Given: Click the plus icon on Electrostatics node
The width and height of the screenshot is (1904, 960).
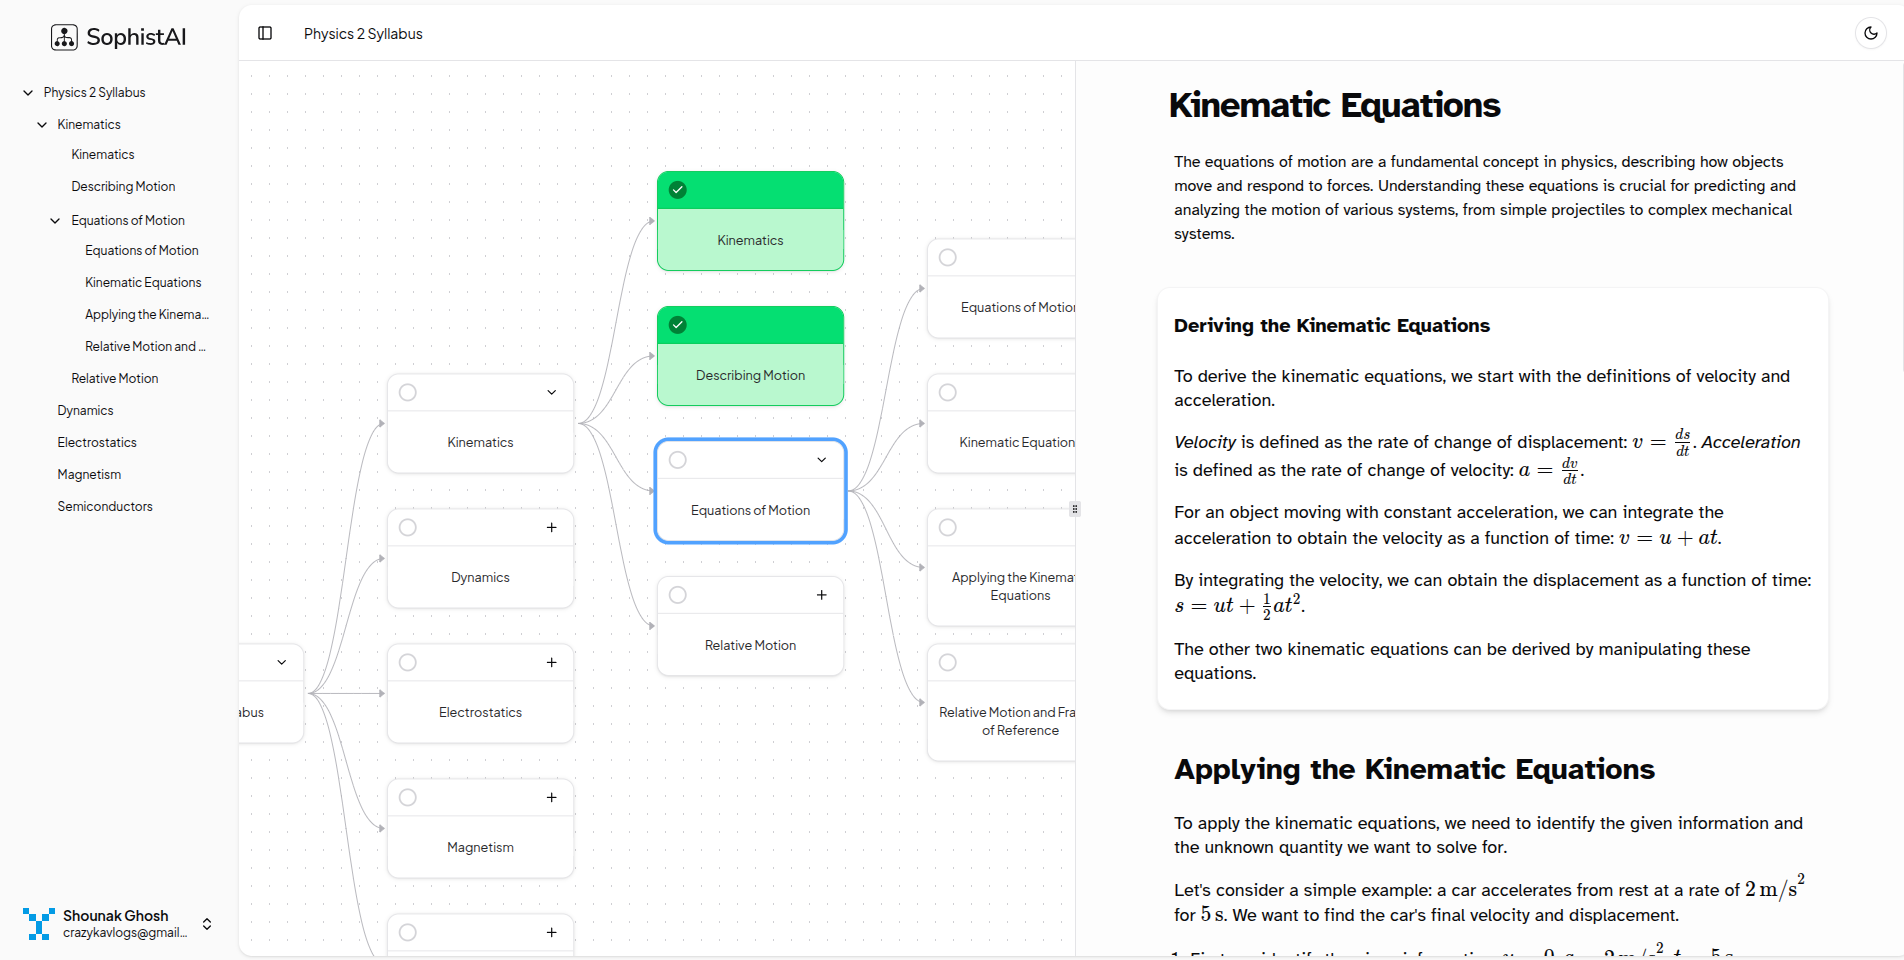Looking at the screenshot, I should click(551, 662).
